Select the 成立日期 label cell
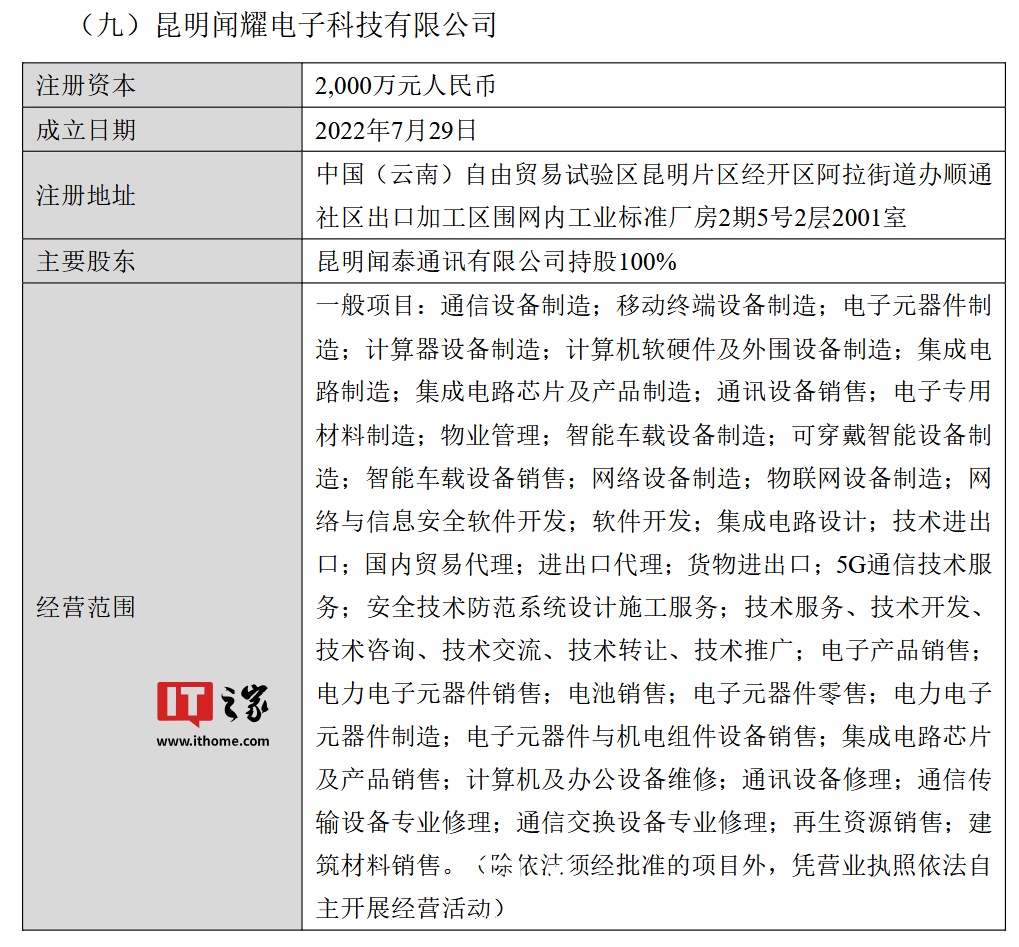Screen dimensions: 1019x947 pyautogui.click(x=162, y=129)
